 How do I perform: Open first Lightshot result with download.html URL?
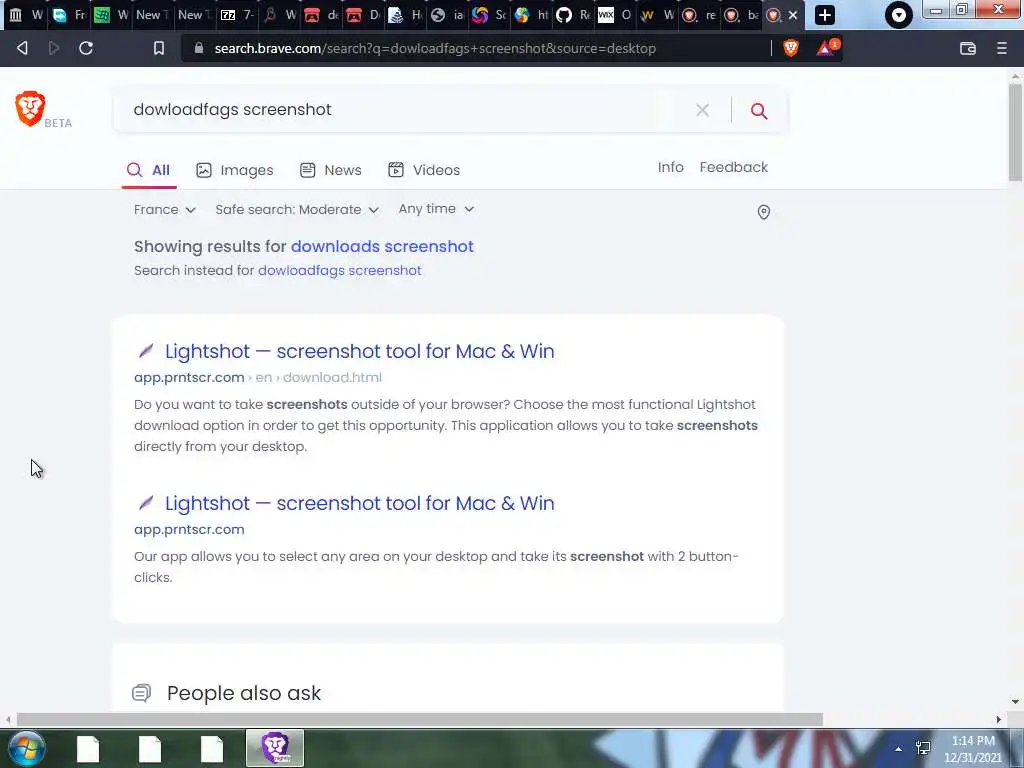(x=359, y=351)
